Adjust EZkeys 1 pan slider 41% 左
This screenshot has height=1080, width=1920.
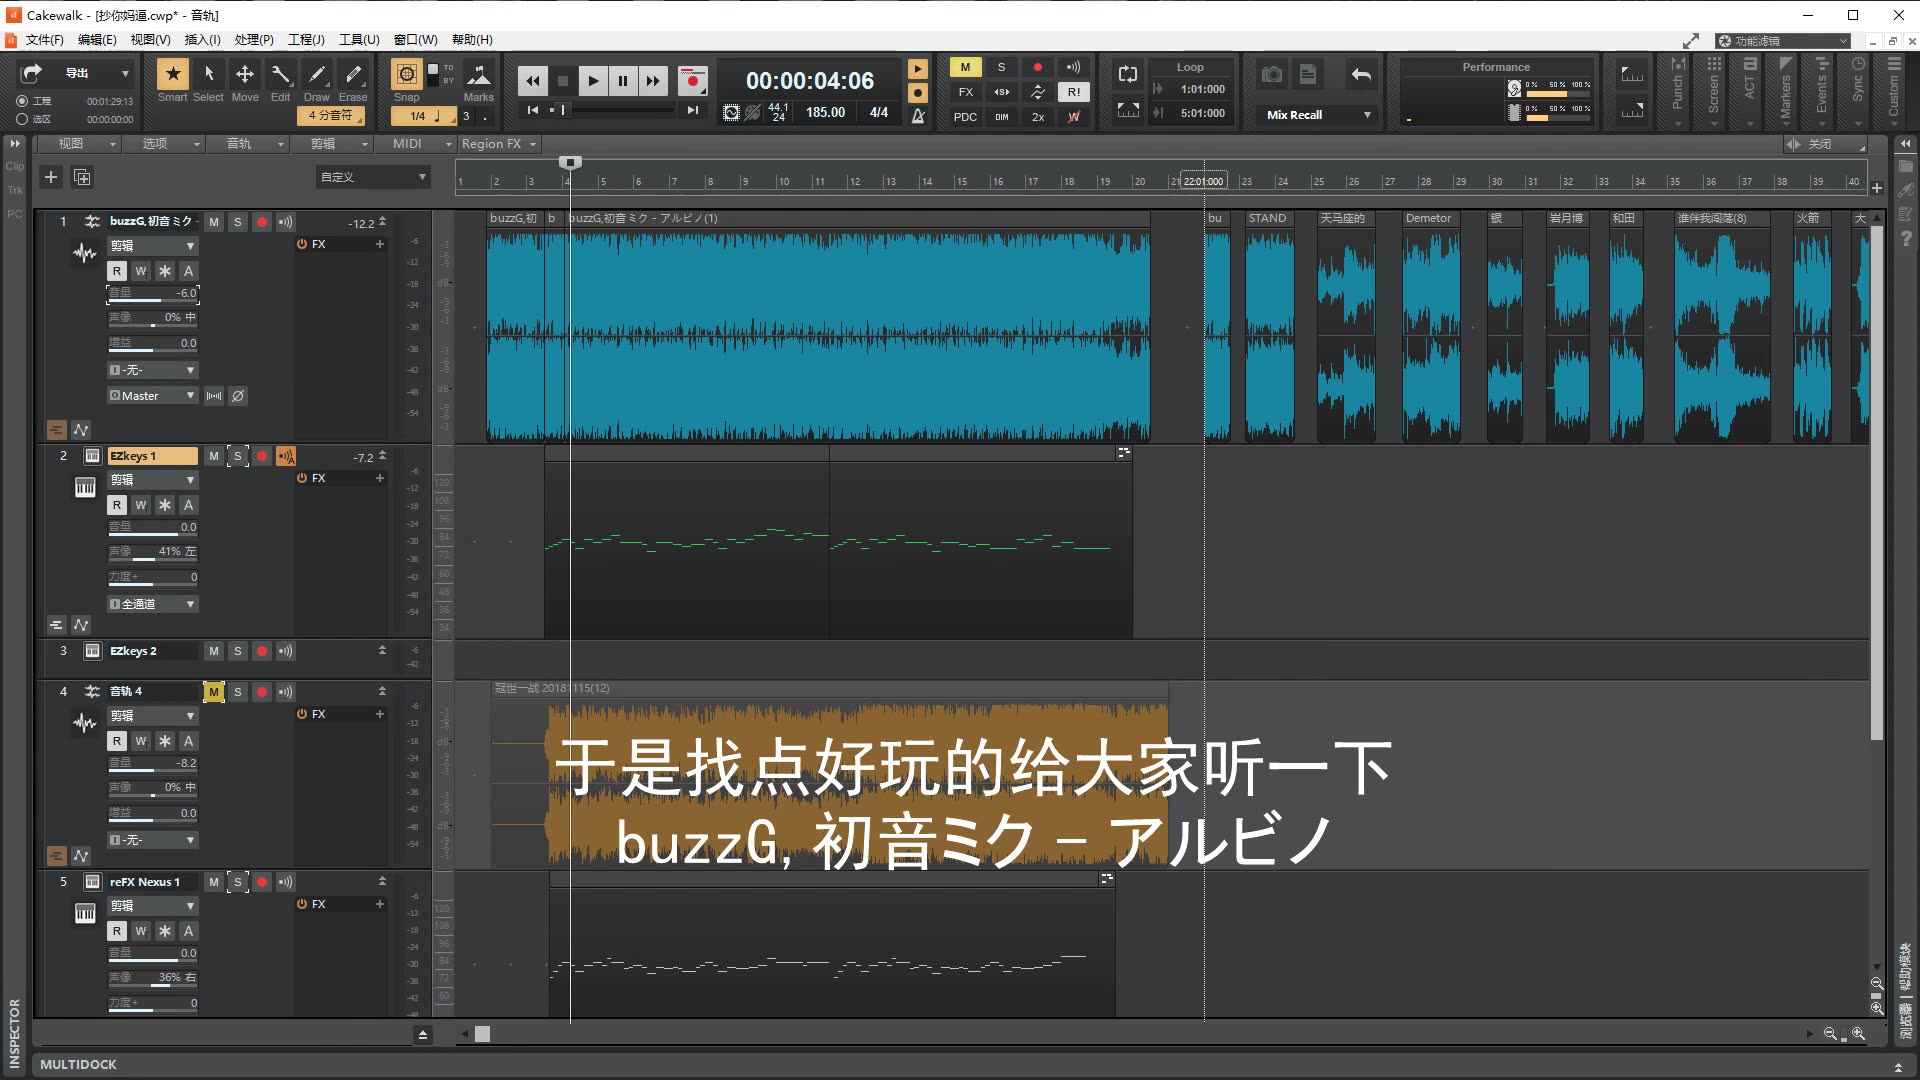152,552
